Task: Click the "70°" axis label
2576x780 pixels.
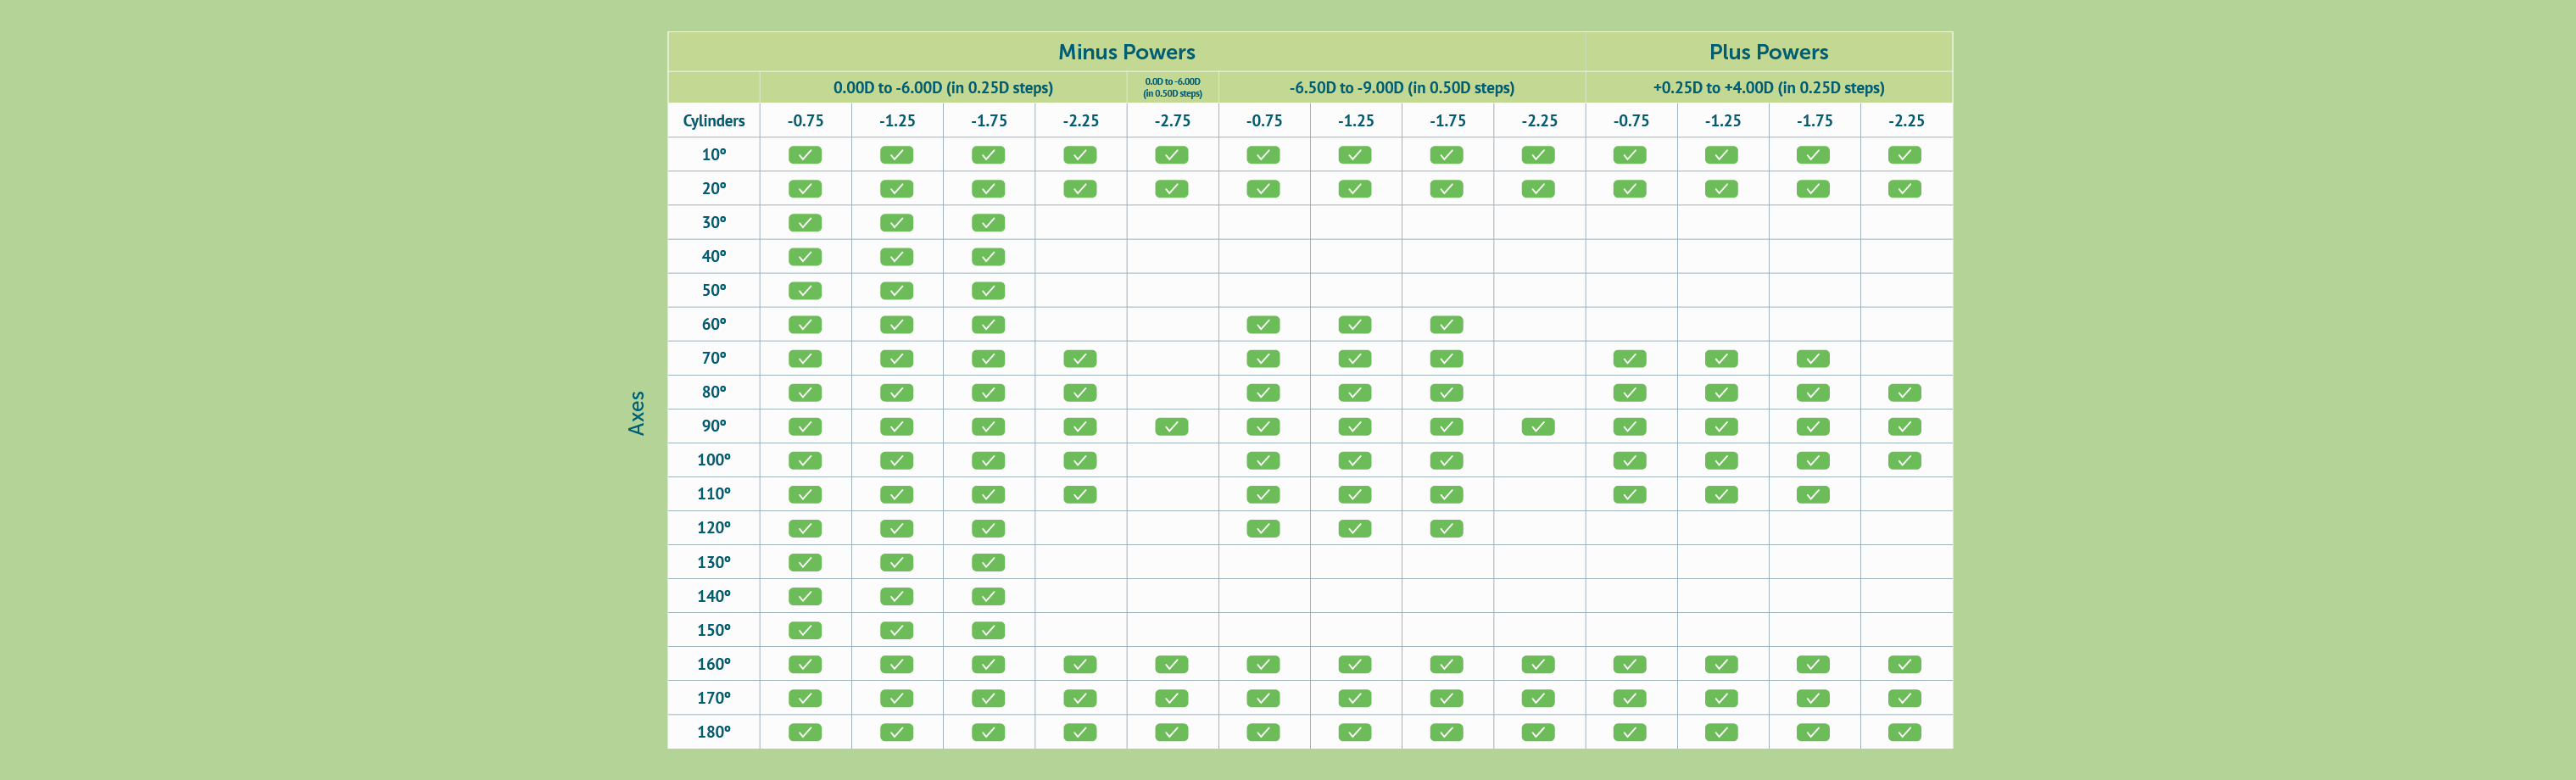Action: 713,358
